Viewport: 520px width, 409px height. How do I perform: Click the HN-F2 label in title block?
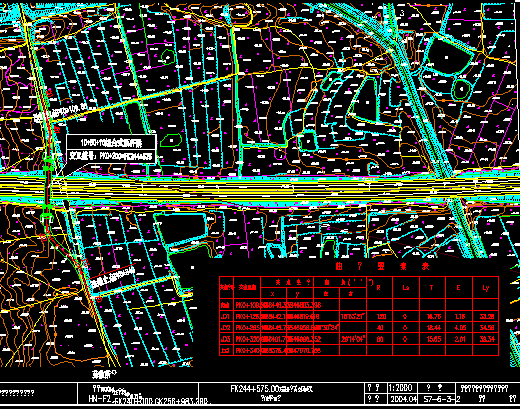click(99, 399)
